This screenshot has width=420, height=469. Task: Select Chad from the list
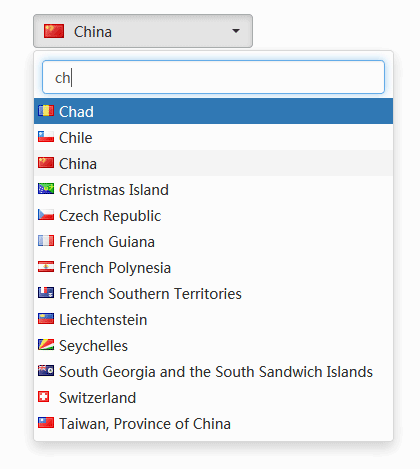[x=213, y=111]
